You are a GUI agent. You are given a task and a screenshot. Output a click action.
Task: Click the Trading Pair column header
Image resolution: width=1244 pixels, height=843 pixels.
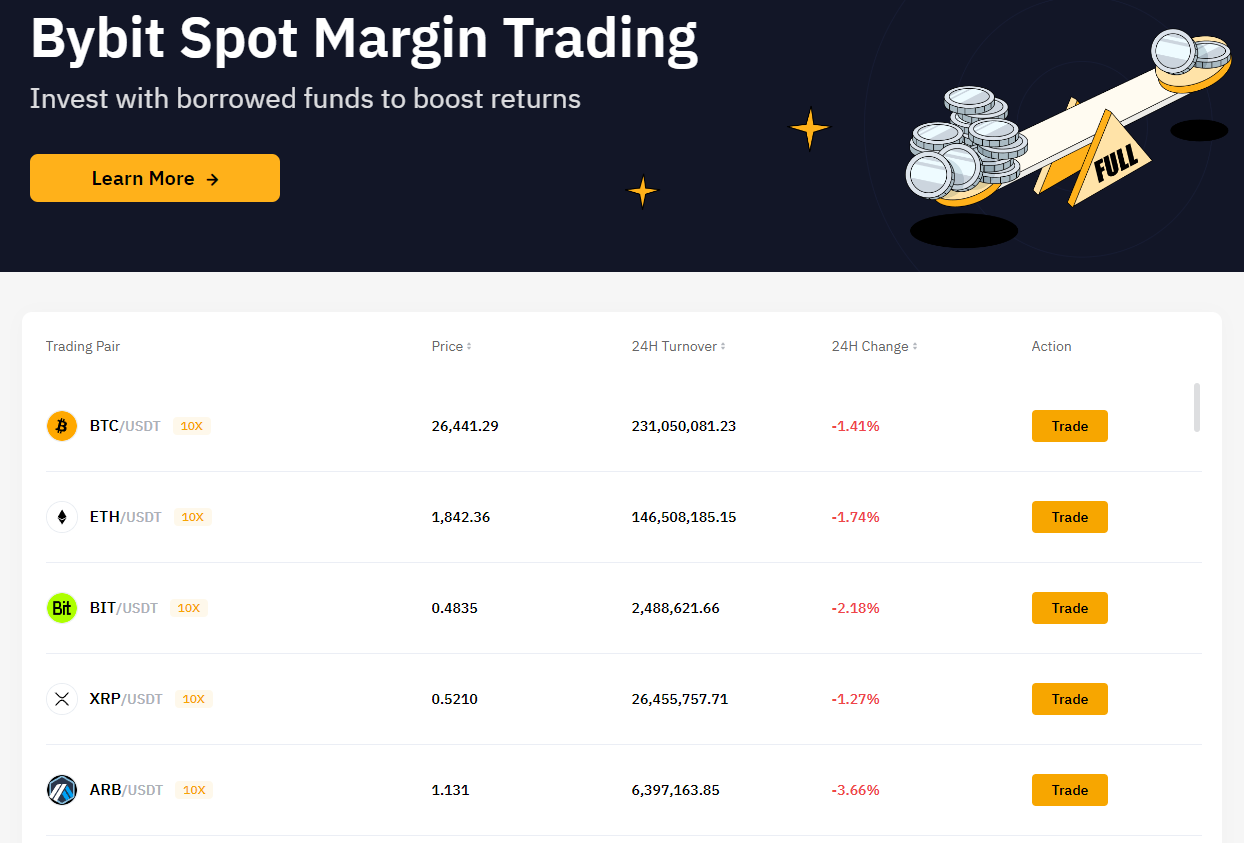click(x=82, y=346)
